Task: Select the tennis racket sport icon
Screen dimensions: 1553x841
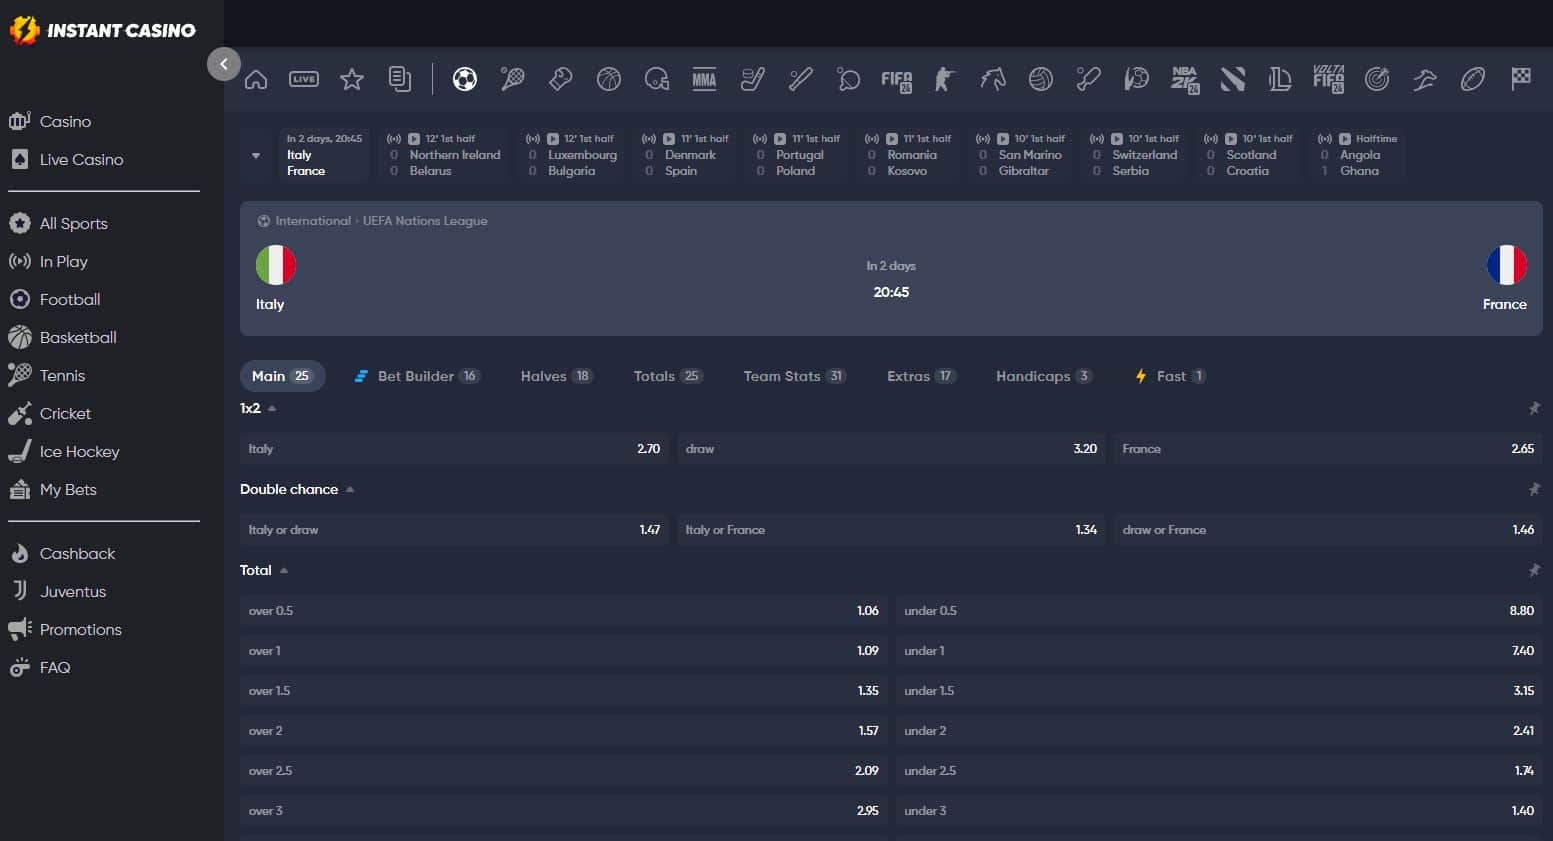Action: point(513,79)
